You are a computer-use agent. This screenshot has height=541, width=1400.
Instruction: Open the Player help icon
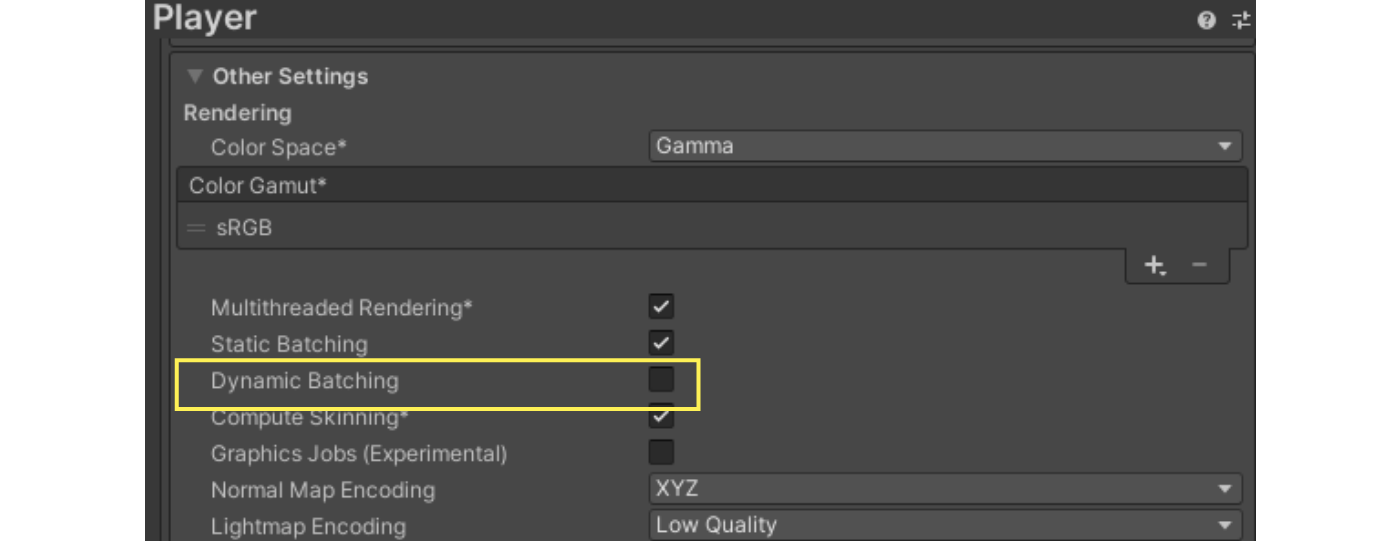1207,20
